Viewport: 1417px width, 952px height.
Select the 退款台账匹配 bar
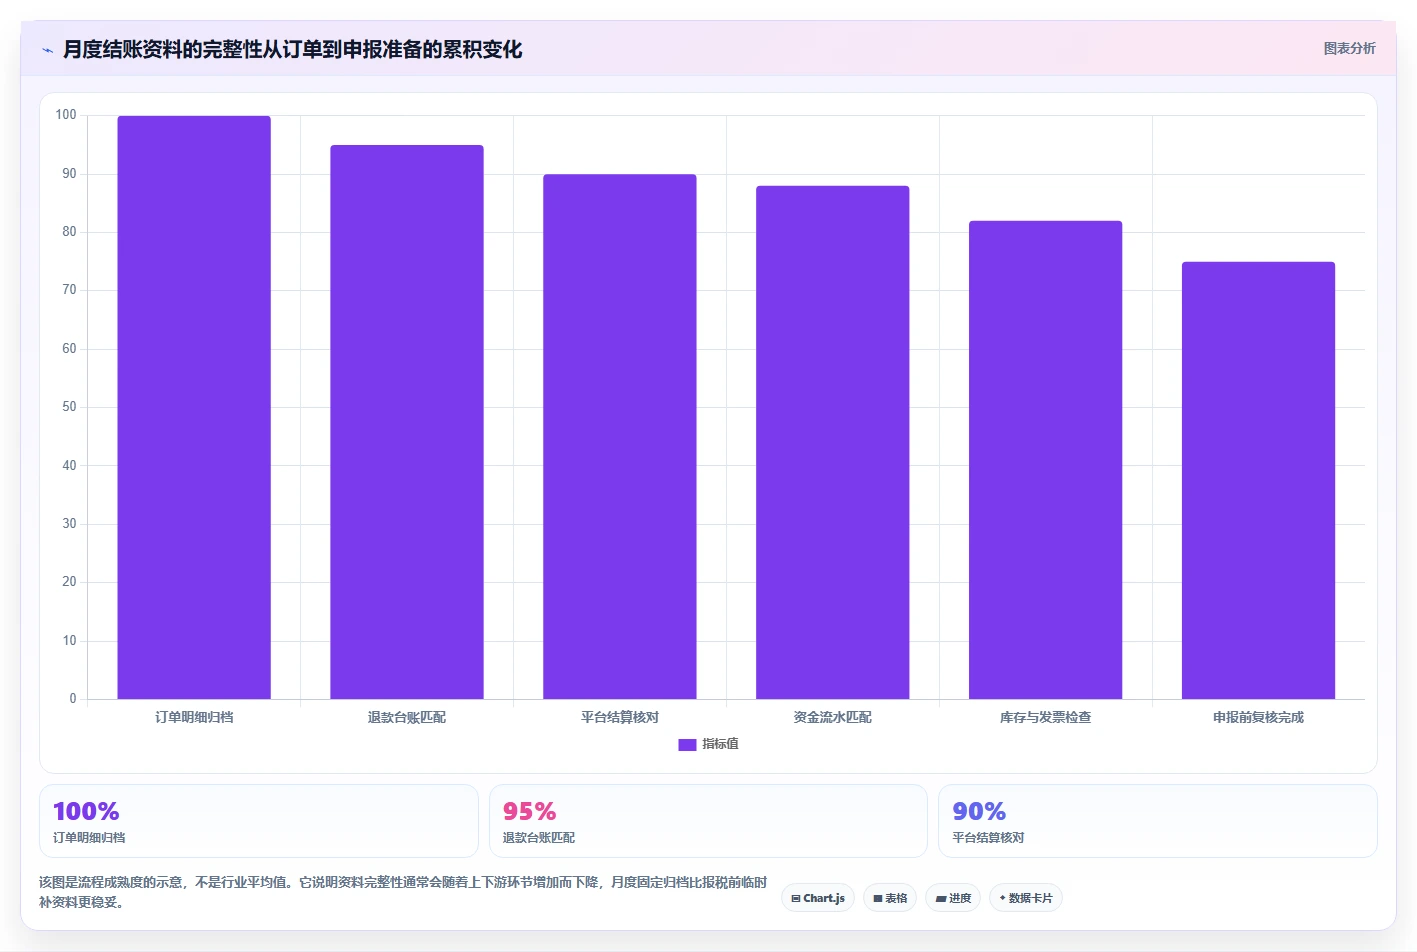coord(407,422)
